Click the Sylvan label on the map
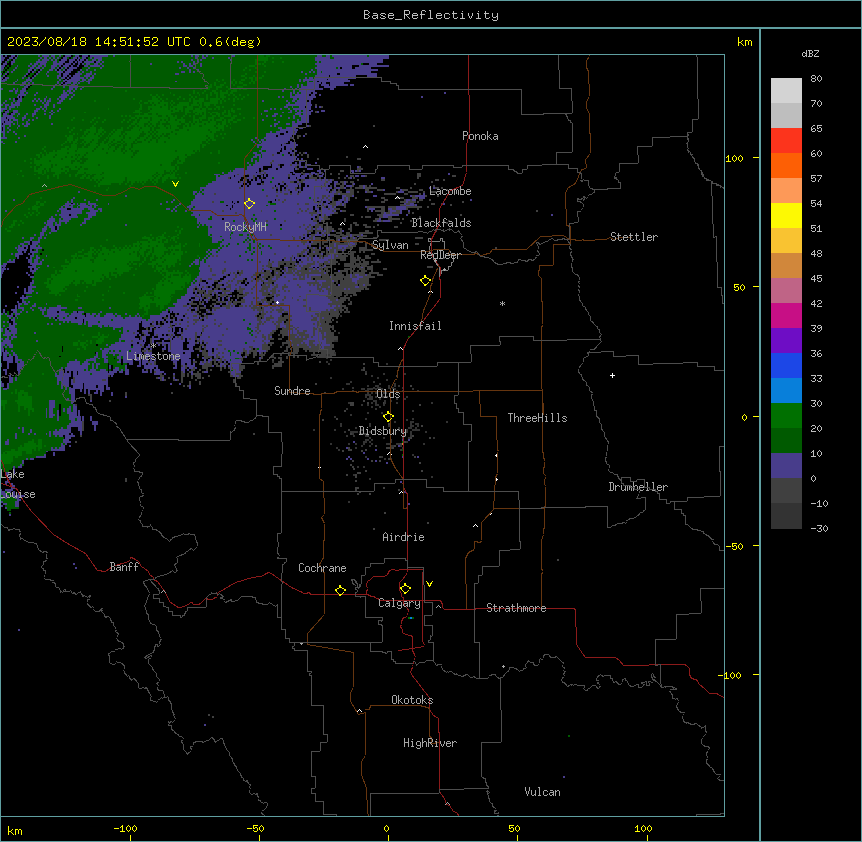Viewport: 862px width, 842px height. pos(390,245)
